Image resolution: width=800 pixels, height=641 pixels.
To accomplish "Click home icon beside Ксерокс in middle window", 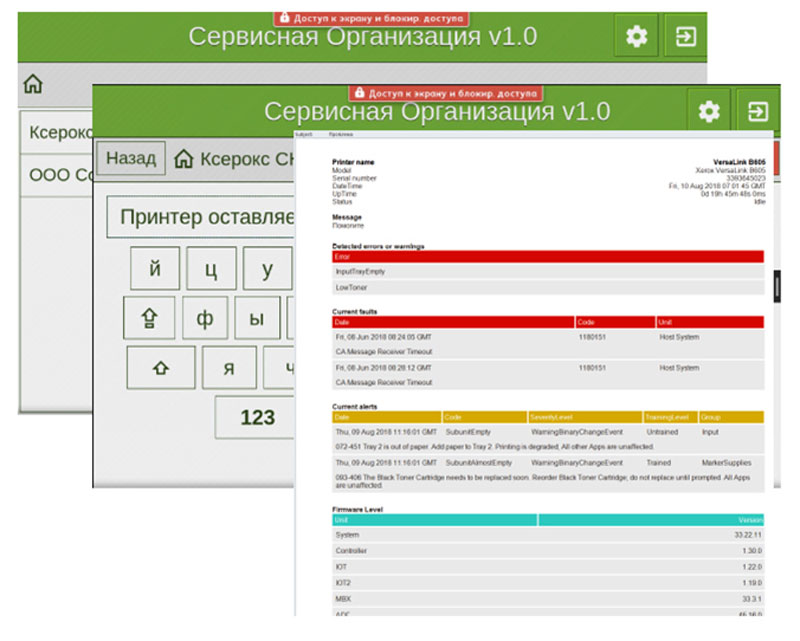I will pyautogui.click(x=184, y=159).
